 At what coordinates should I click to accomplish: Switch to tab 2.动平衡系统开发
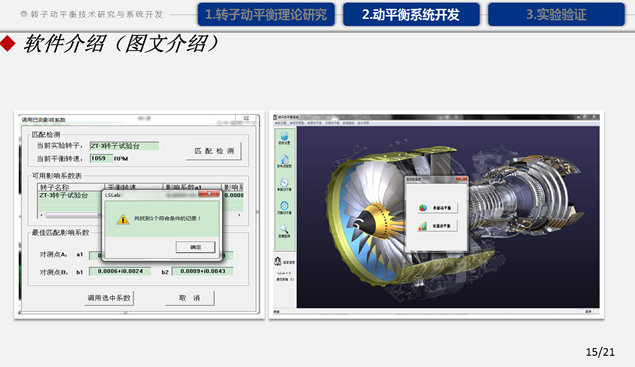coord(411,15)
